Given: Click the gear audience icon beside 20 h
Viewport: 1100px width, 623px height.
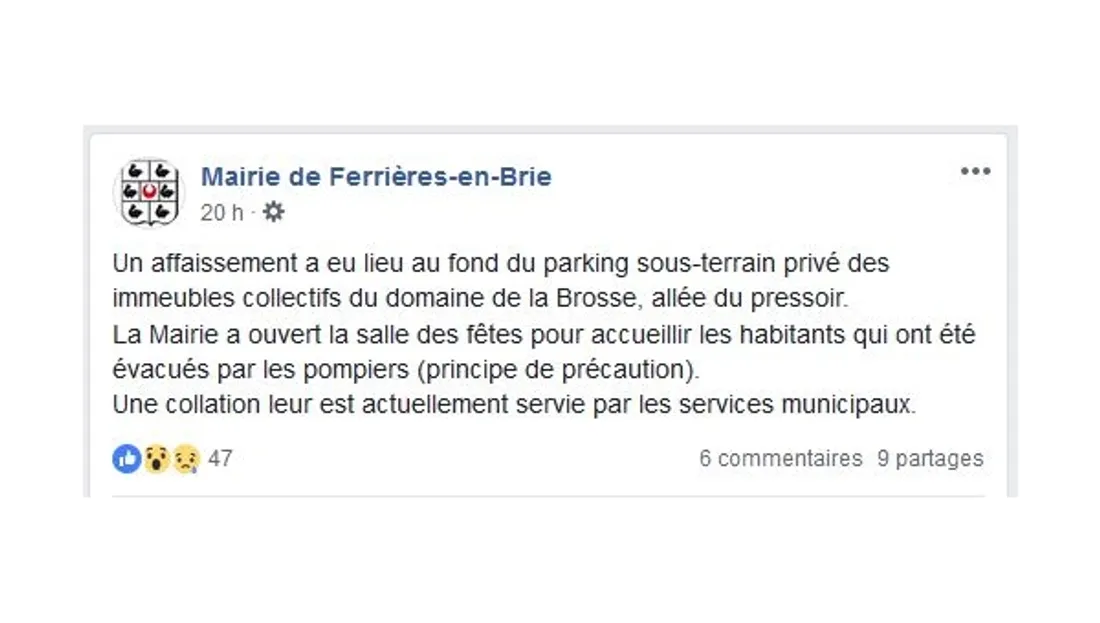Looking at the screenshot, I should 273,212.
